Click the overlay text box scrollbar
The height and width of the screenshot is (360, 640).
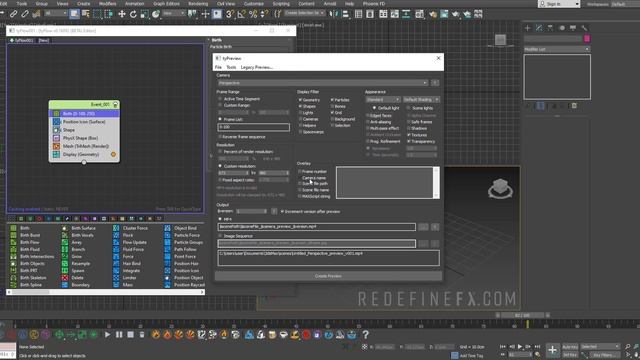tap(436, 182)
